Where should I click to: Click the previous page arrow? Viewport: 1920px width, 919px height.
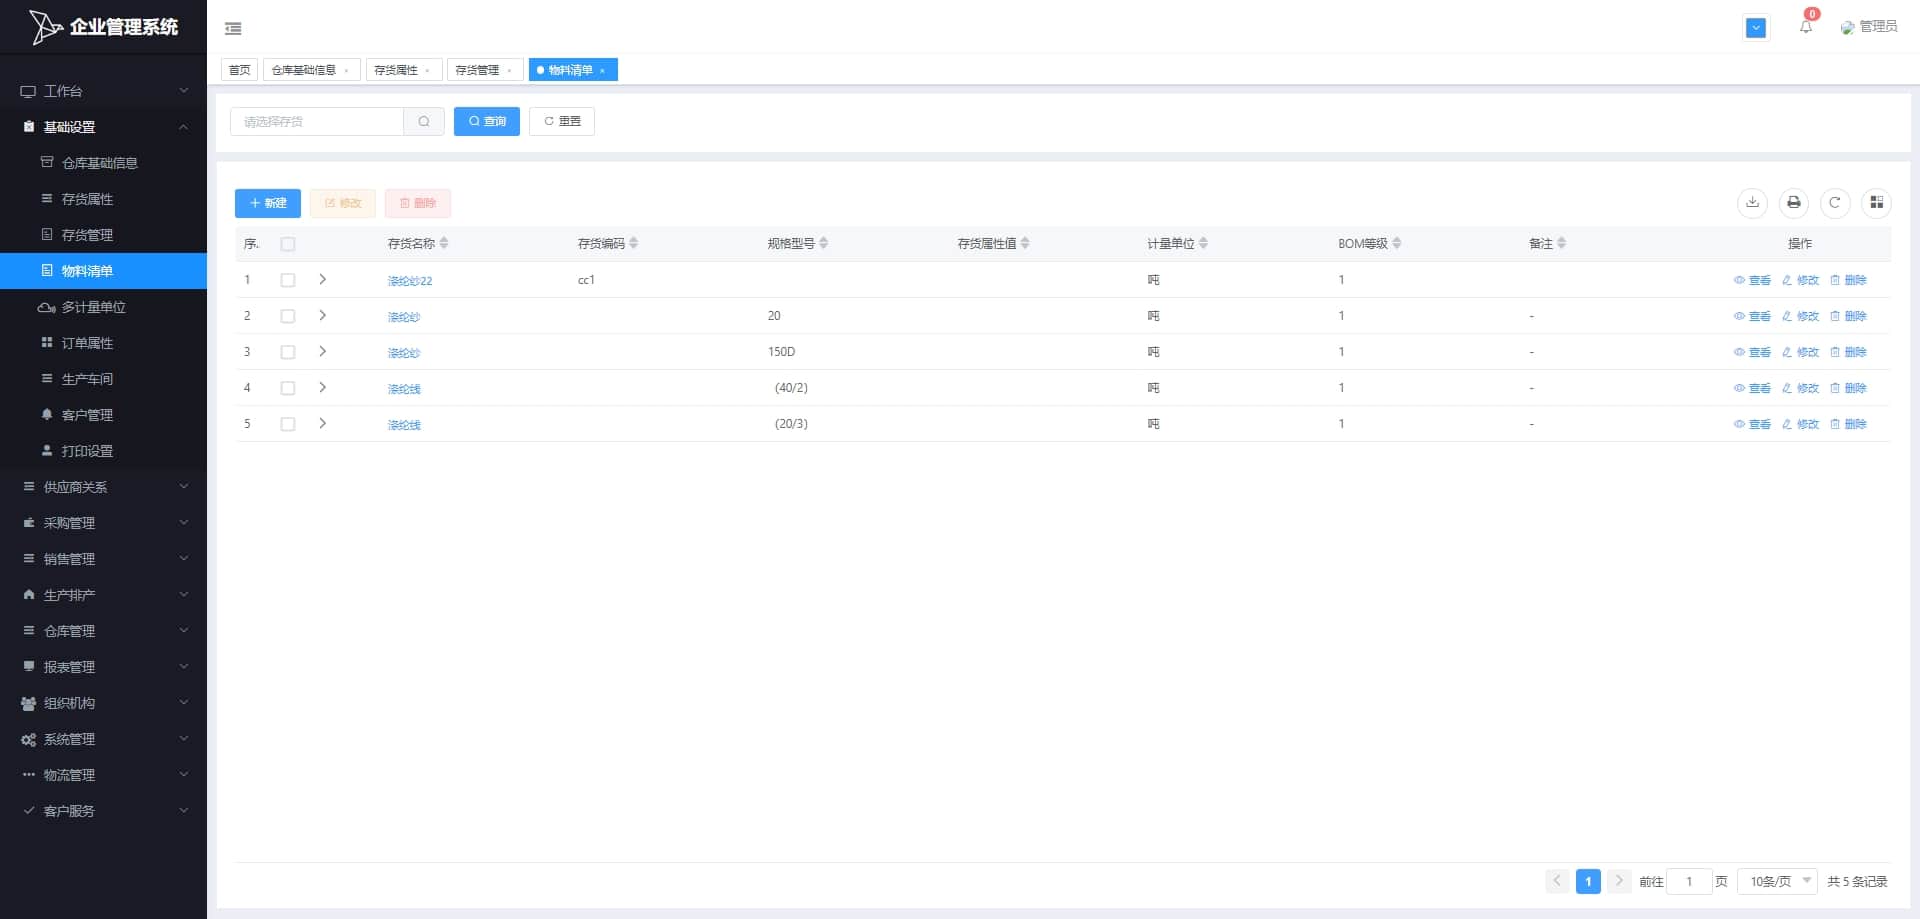tap(1557, 881)
